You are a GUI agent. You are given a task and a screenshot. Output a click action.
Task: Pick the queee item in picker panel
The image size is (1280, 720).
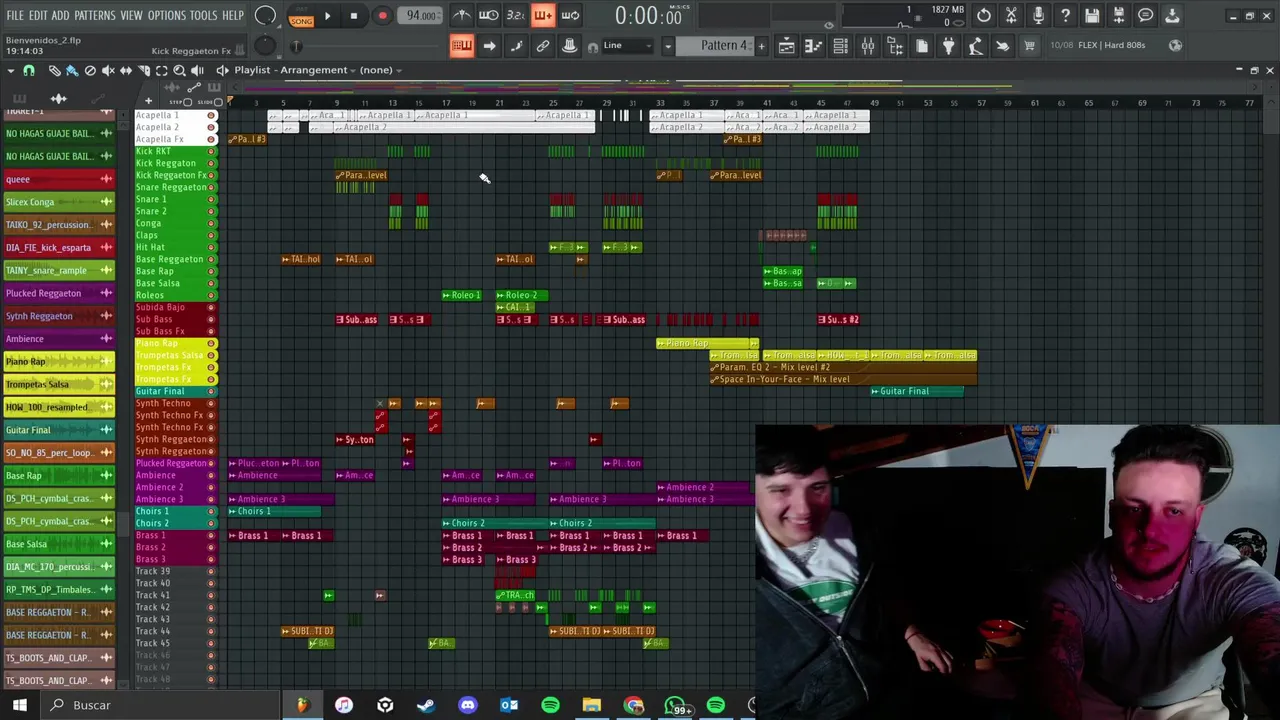click(x=59, y=179)
